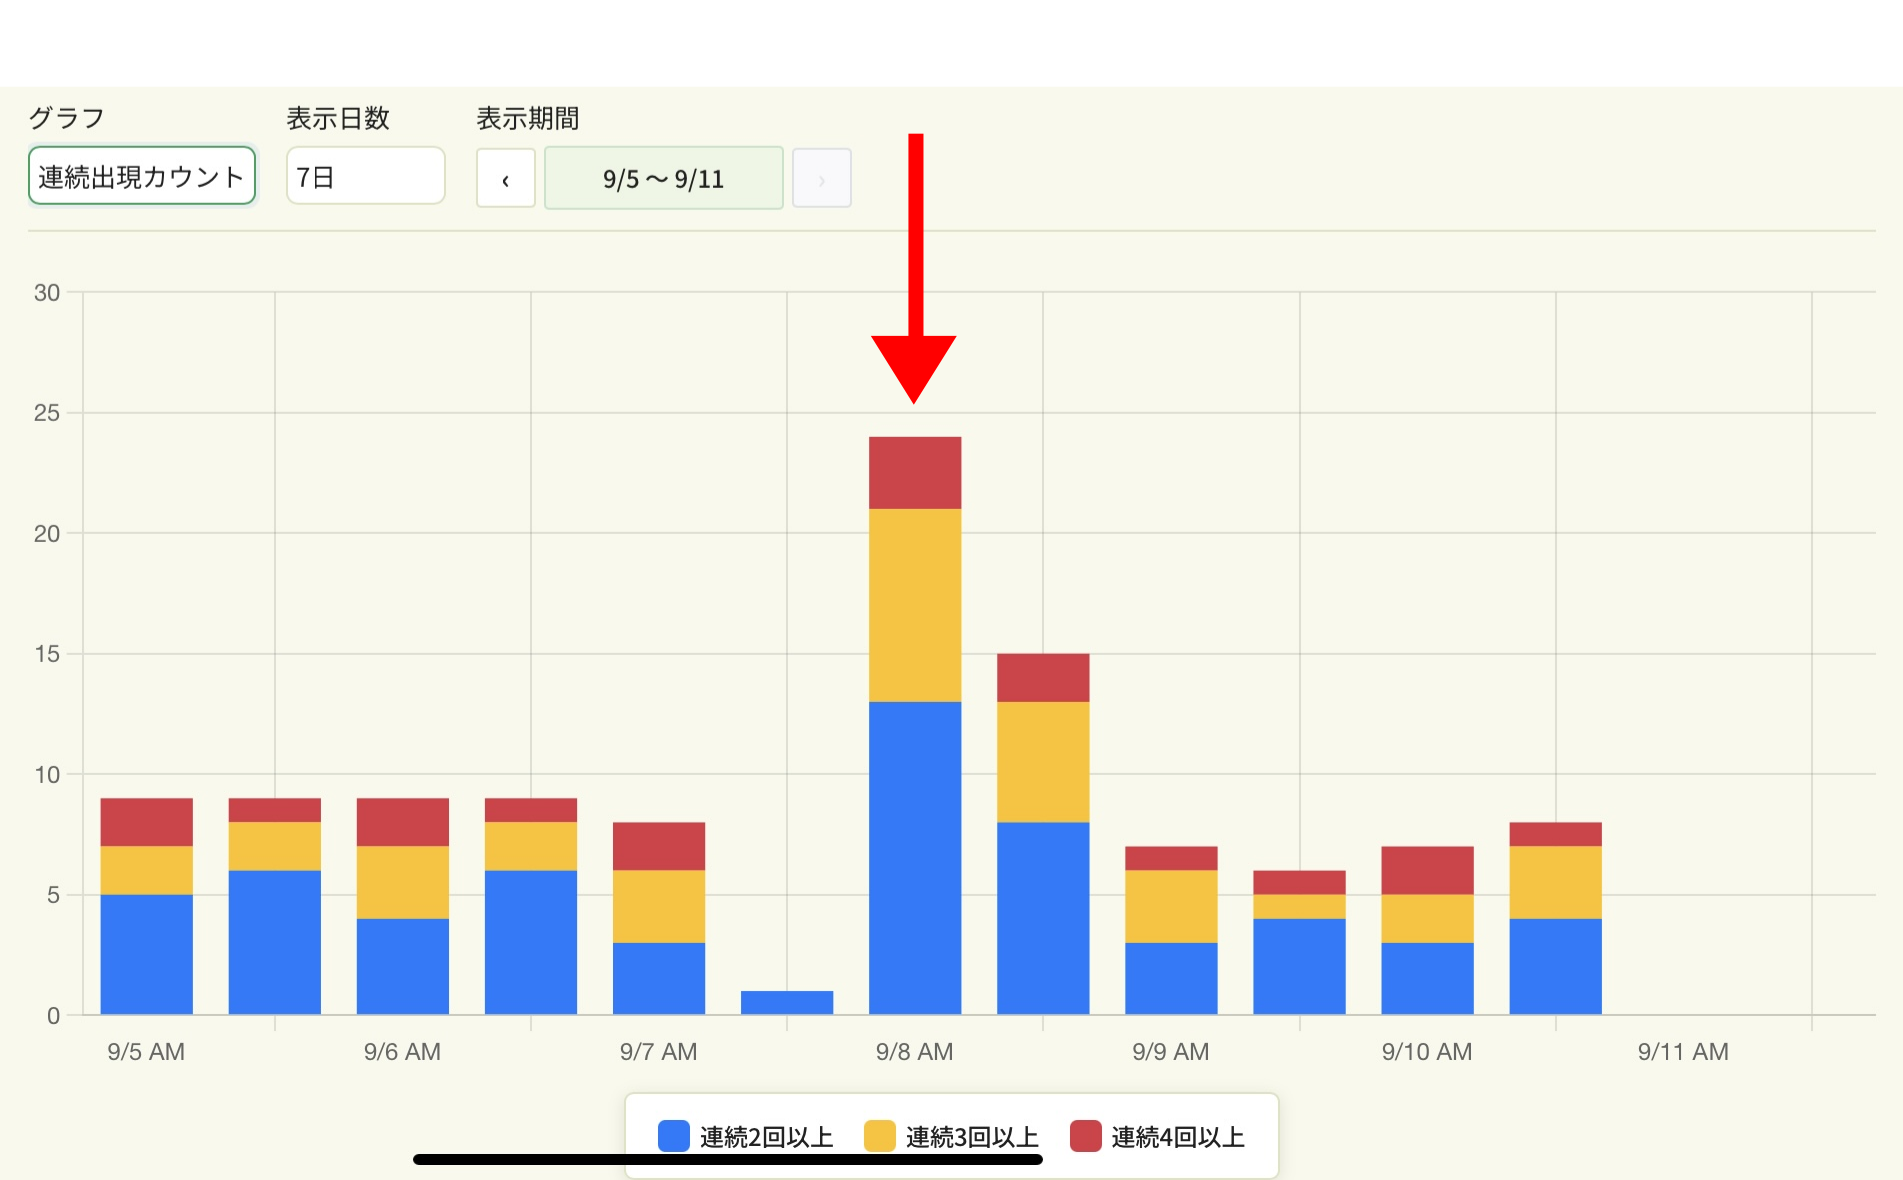Toggle the 連続2回以上 legend series

(x=766, y=1137)
